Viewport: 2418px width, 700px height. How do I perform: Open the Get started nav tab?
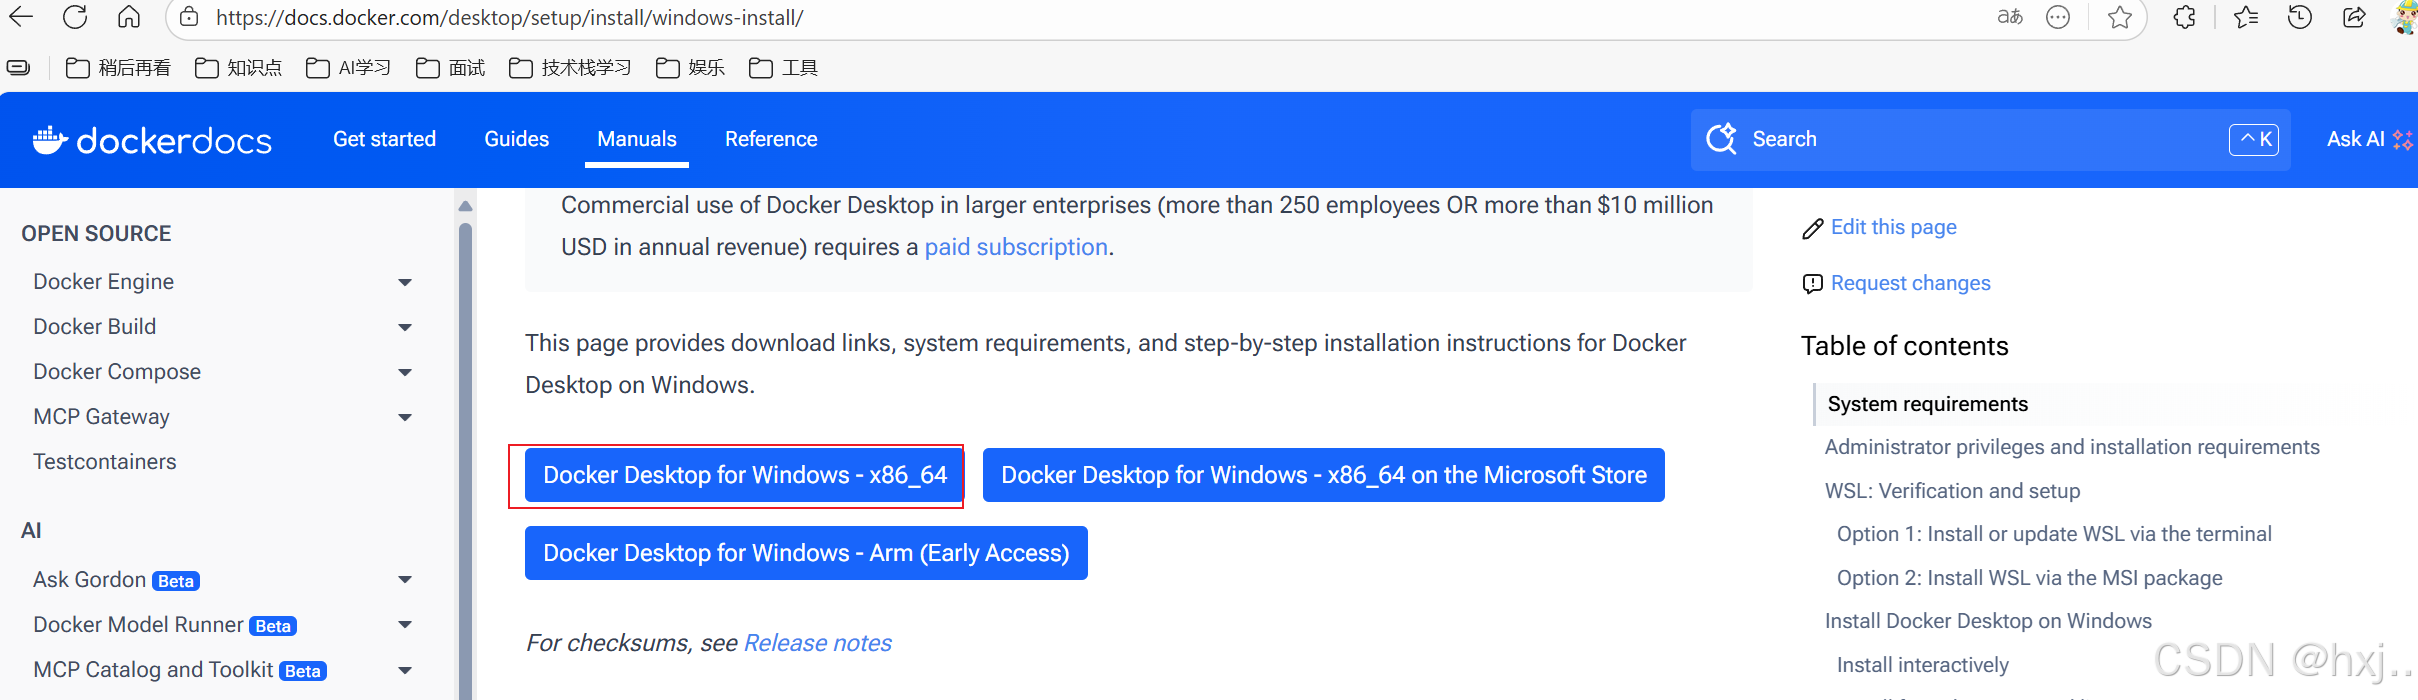pos(384,139)
